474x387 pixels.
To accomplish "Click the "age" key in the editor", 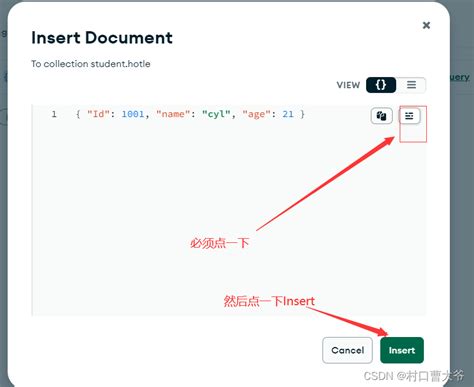I will 257,114.
